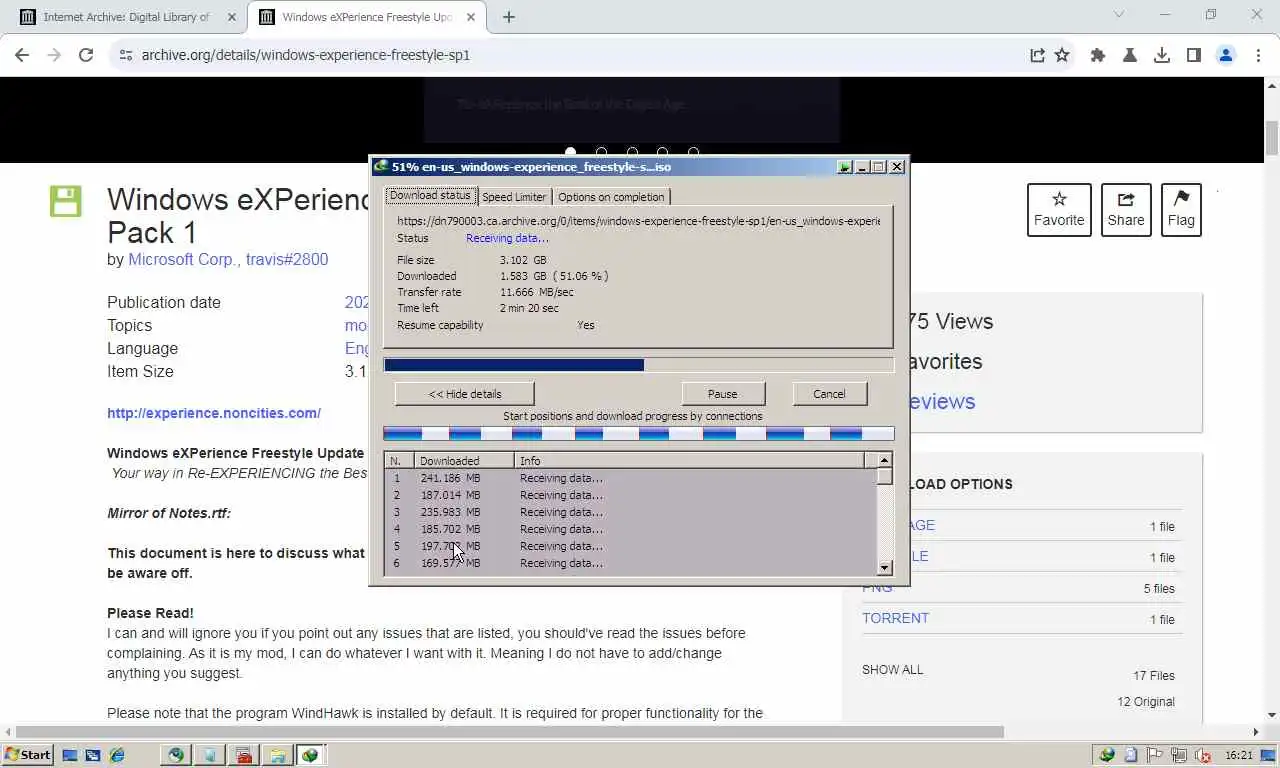The image size is (1280, 768).
Task: Open the Microsoft Corp. creator link
Action: 185,260
